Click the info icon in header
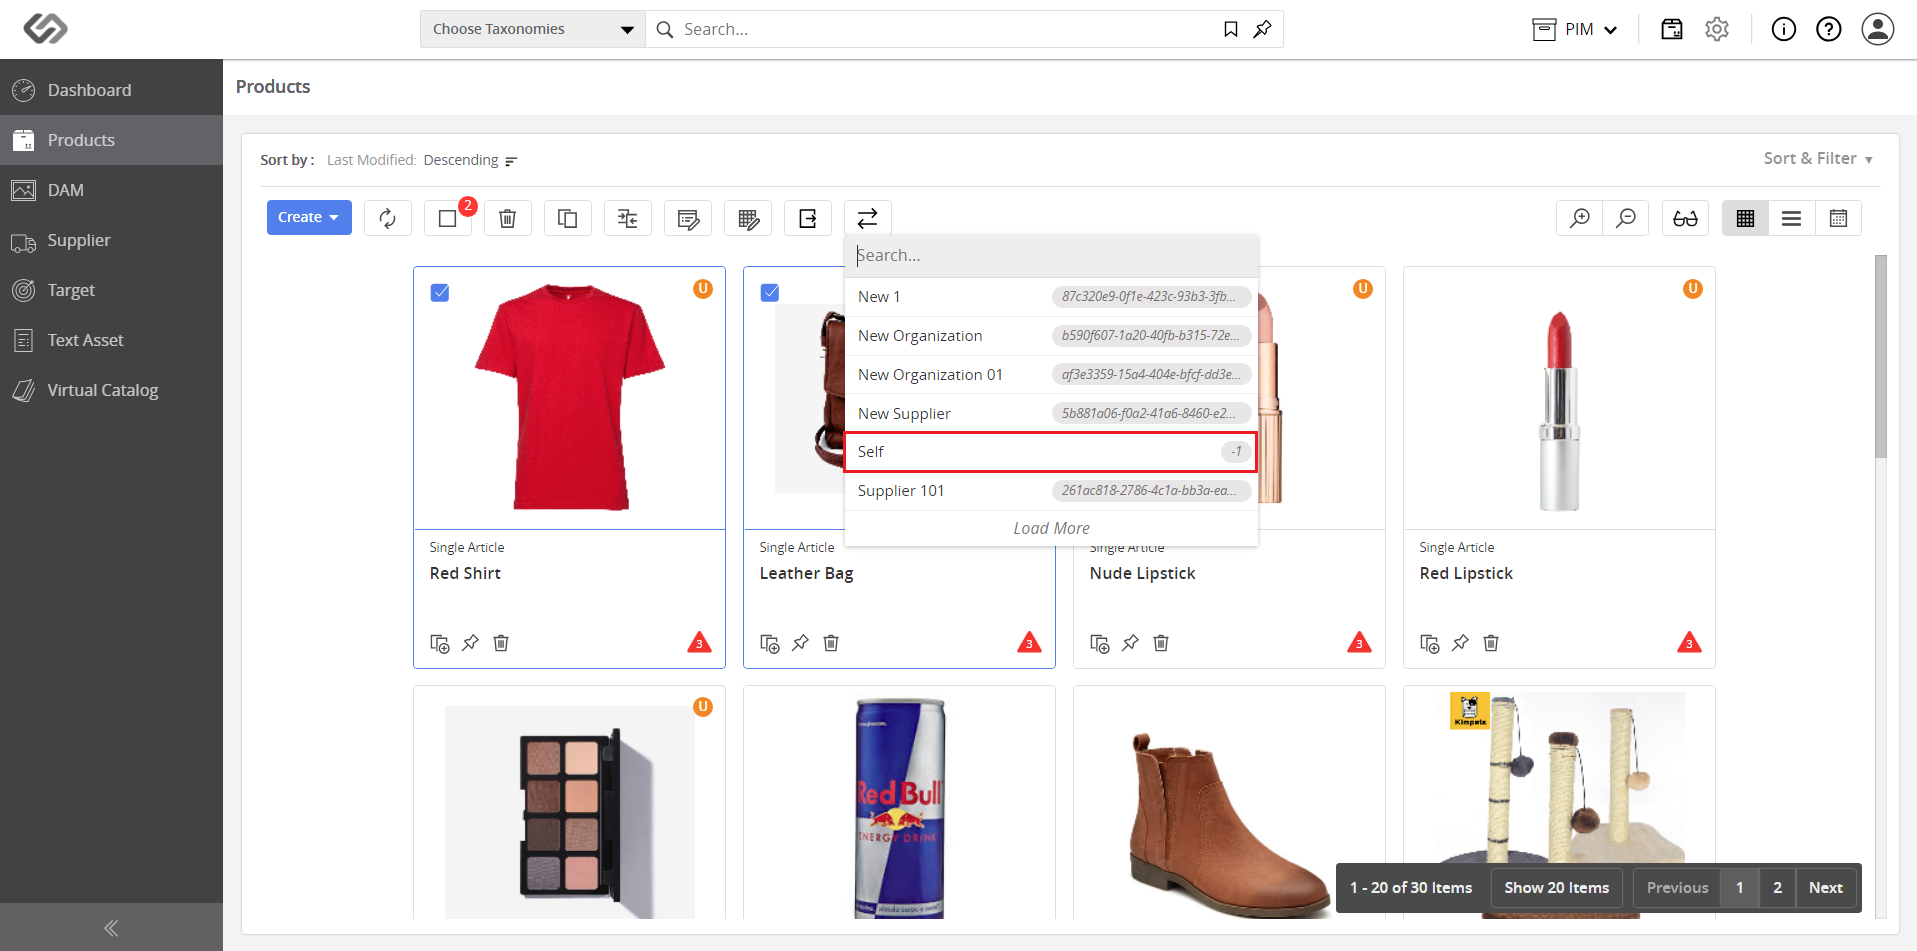 [1784, 29]
